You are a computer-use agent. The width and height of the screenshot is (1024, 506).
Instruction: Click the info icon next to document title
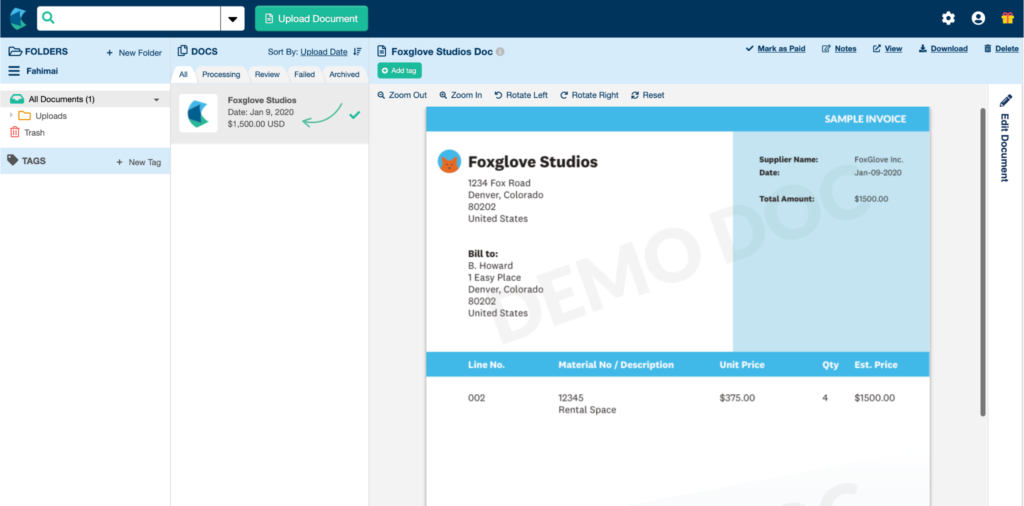[500, 52]
